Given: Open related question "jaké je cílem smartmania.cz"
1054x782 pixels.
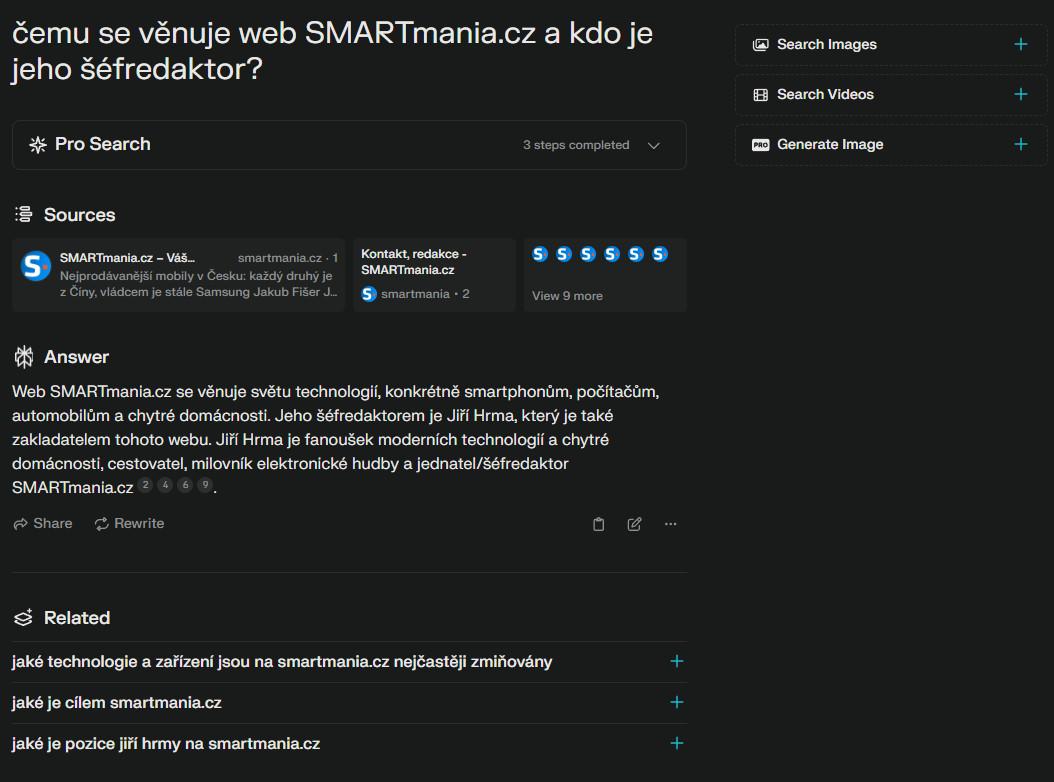Looking at the screenshot, I should coord(116,703).
